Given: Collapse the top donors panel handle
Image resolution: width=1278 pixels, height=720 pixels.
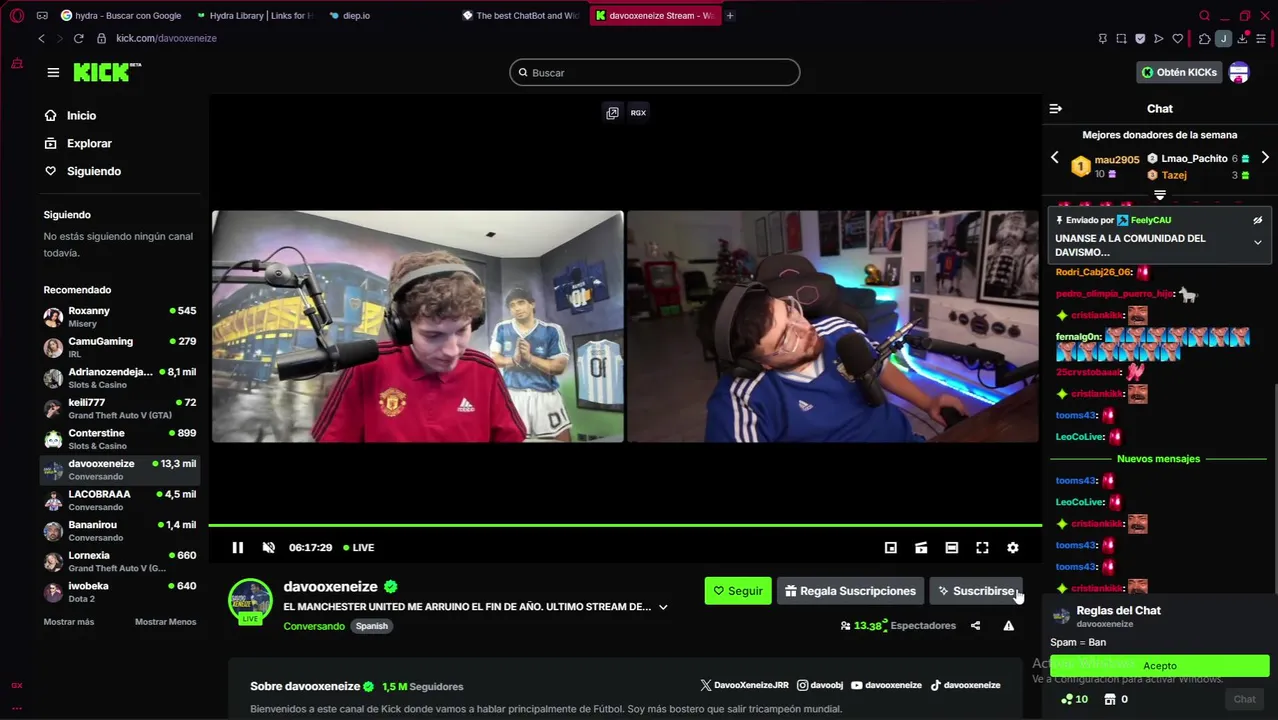Looking at the screenshot, I should click(1160, 195).
